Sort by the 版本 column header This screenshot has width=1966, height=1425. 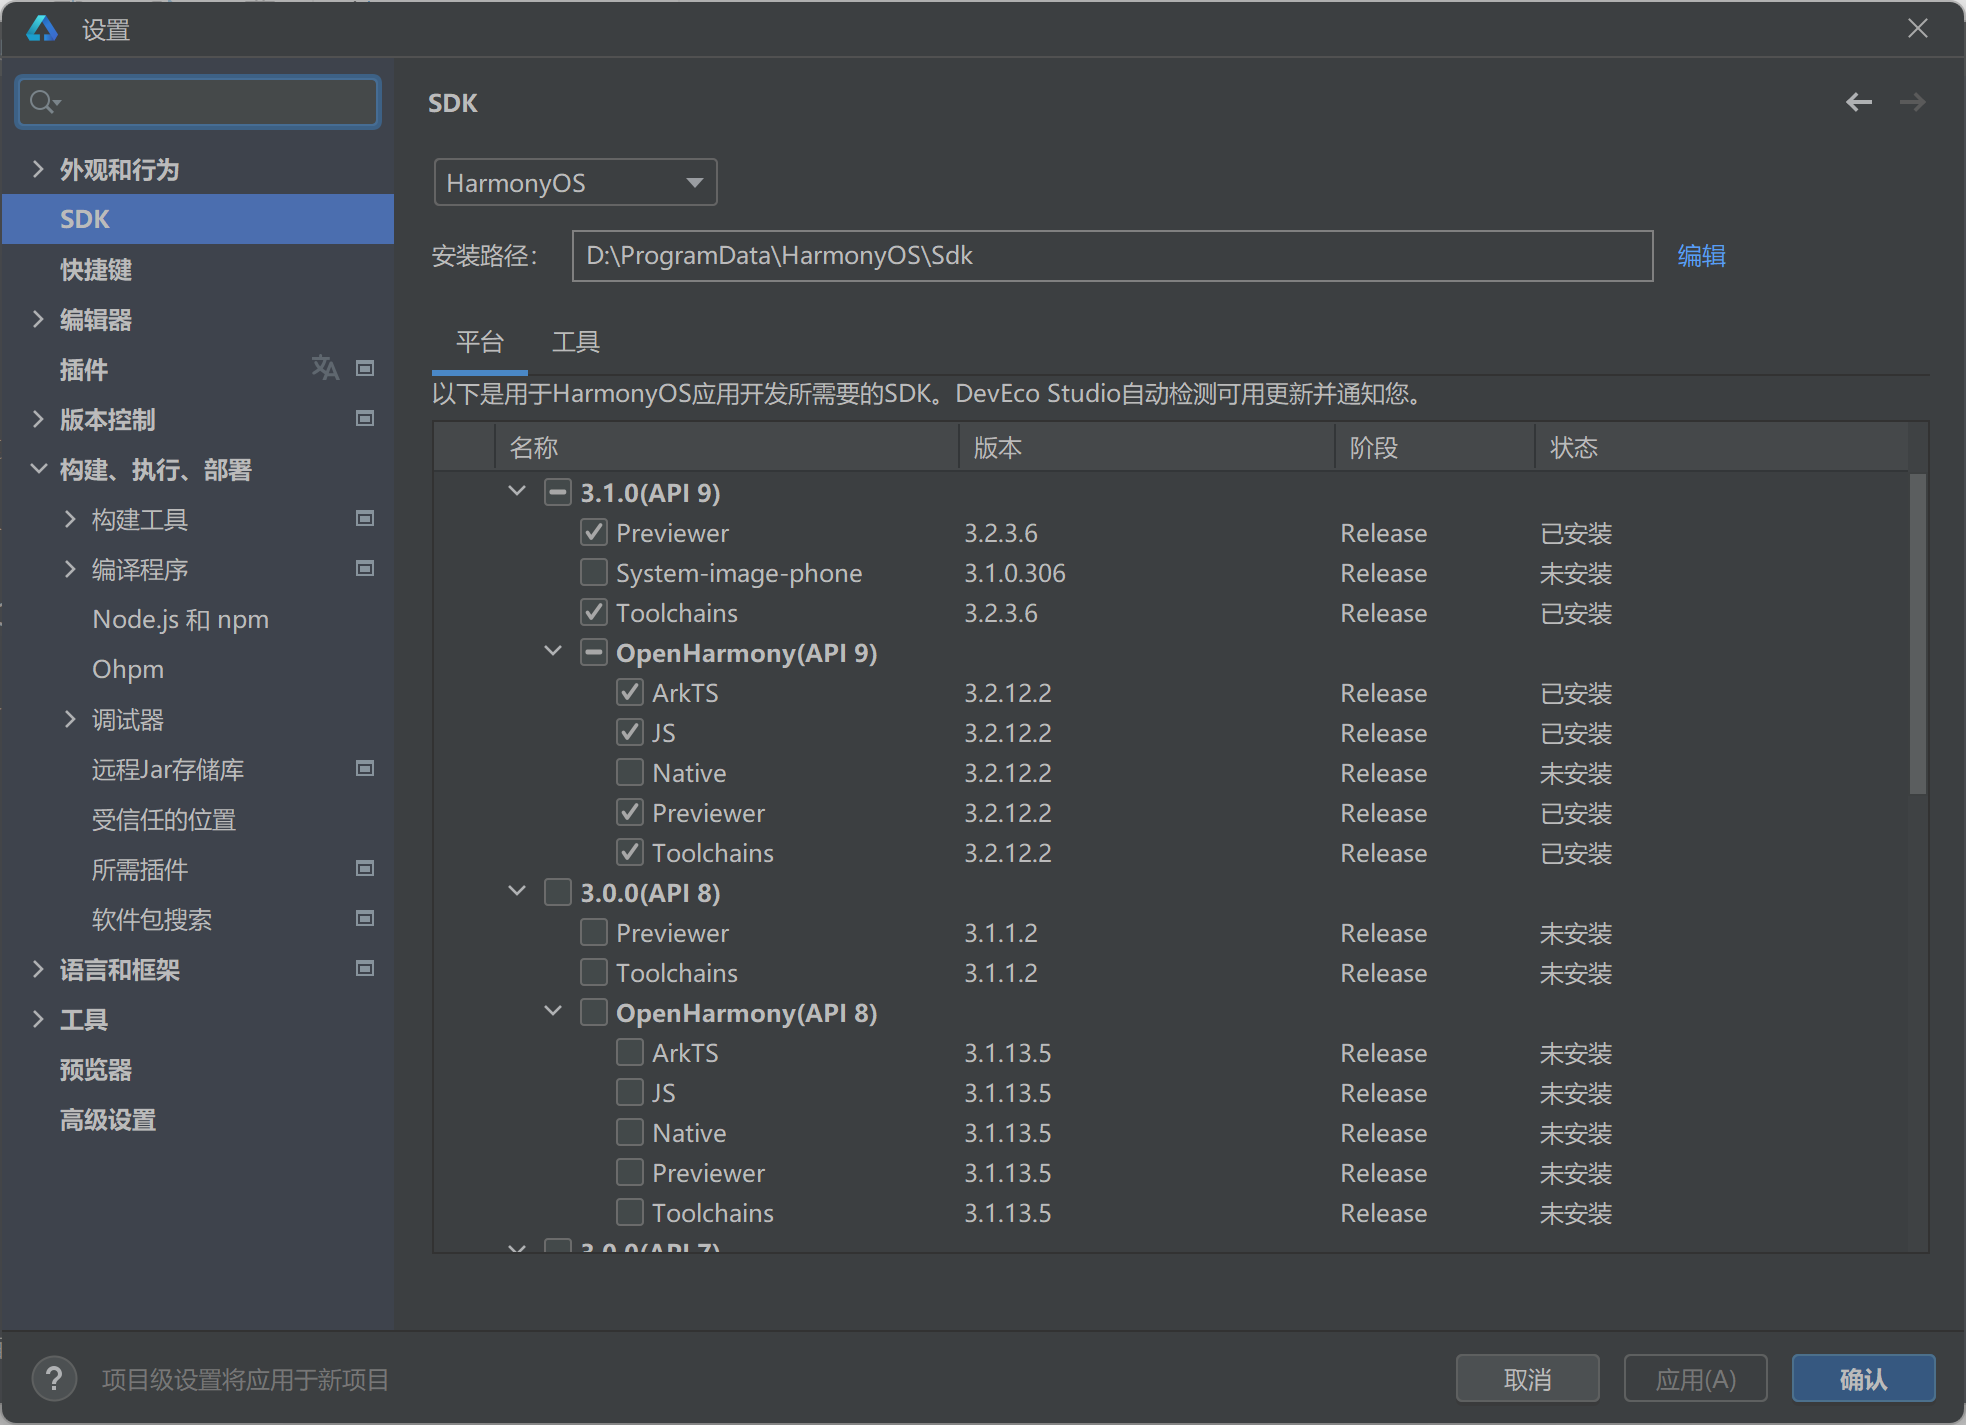click(1146, 447)
